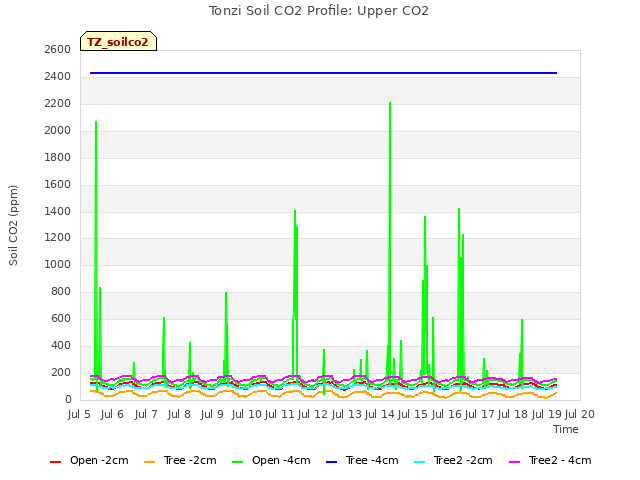This screenshot has height=480, width=640.
Task: Click the 1600 y-axis tick label
Action: pos(58,184)
